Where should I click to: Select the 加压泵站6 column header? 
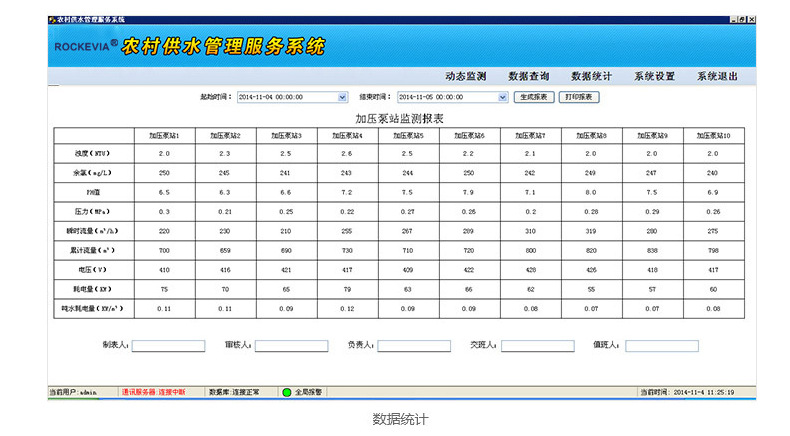pos(469,136)
